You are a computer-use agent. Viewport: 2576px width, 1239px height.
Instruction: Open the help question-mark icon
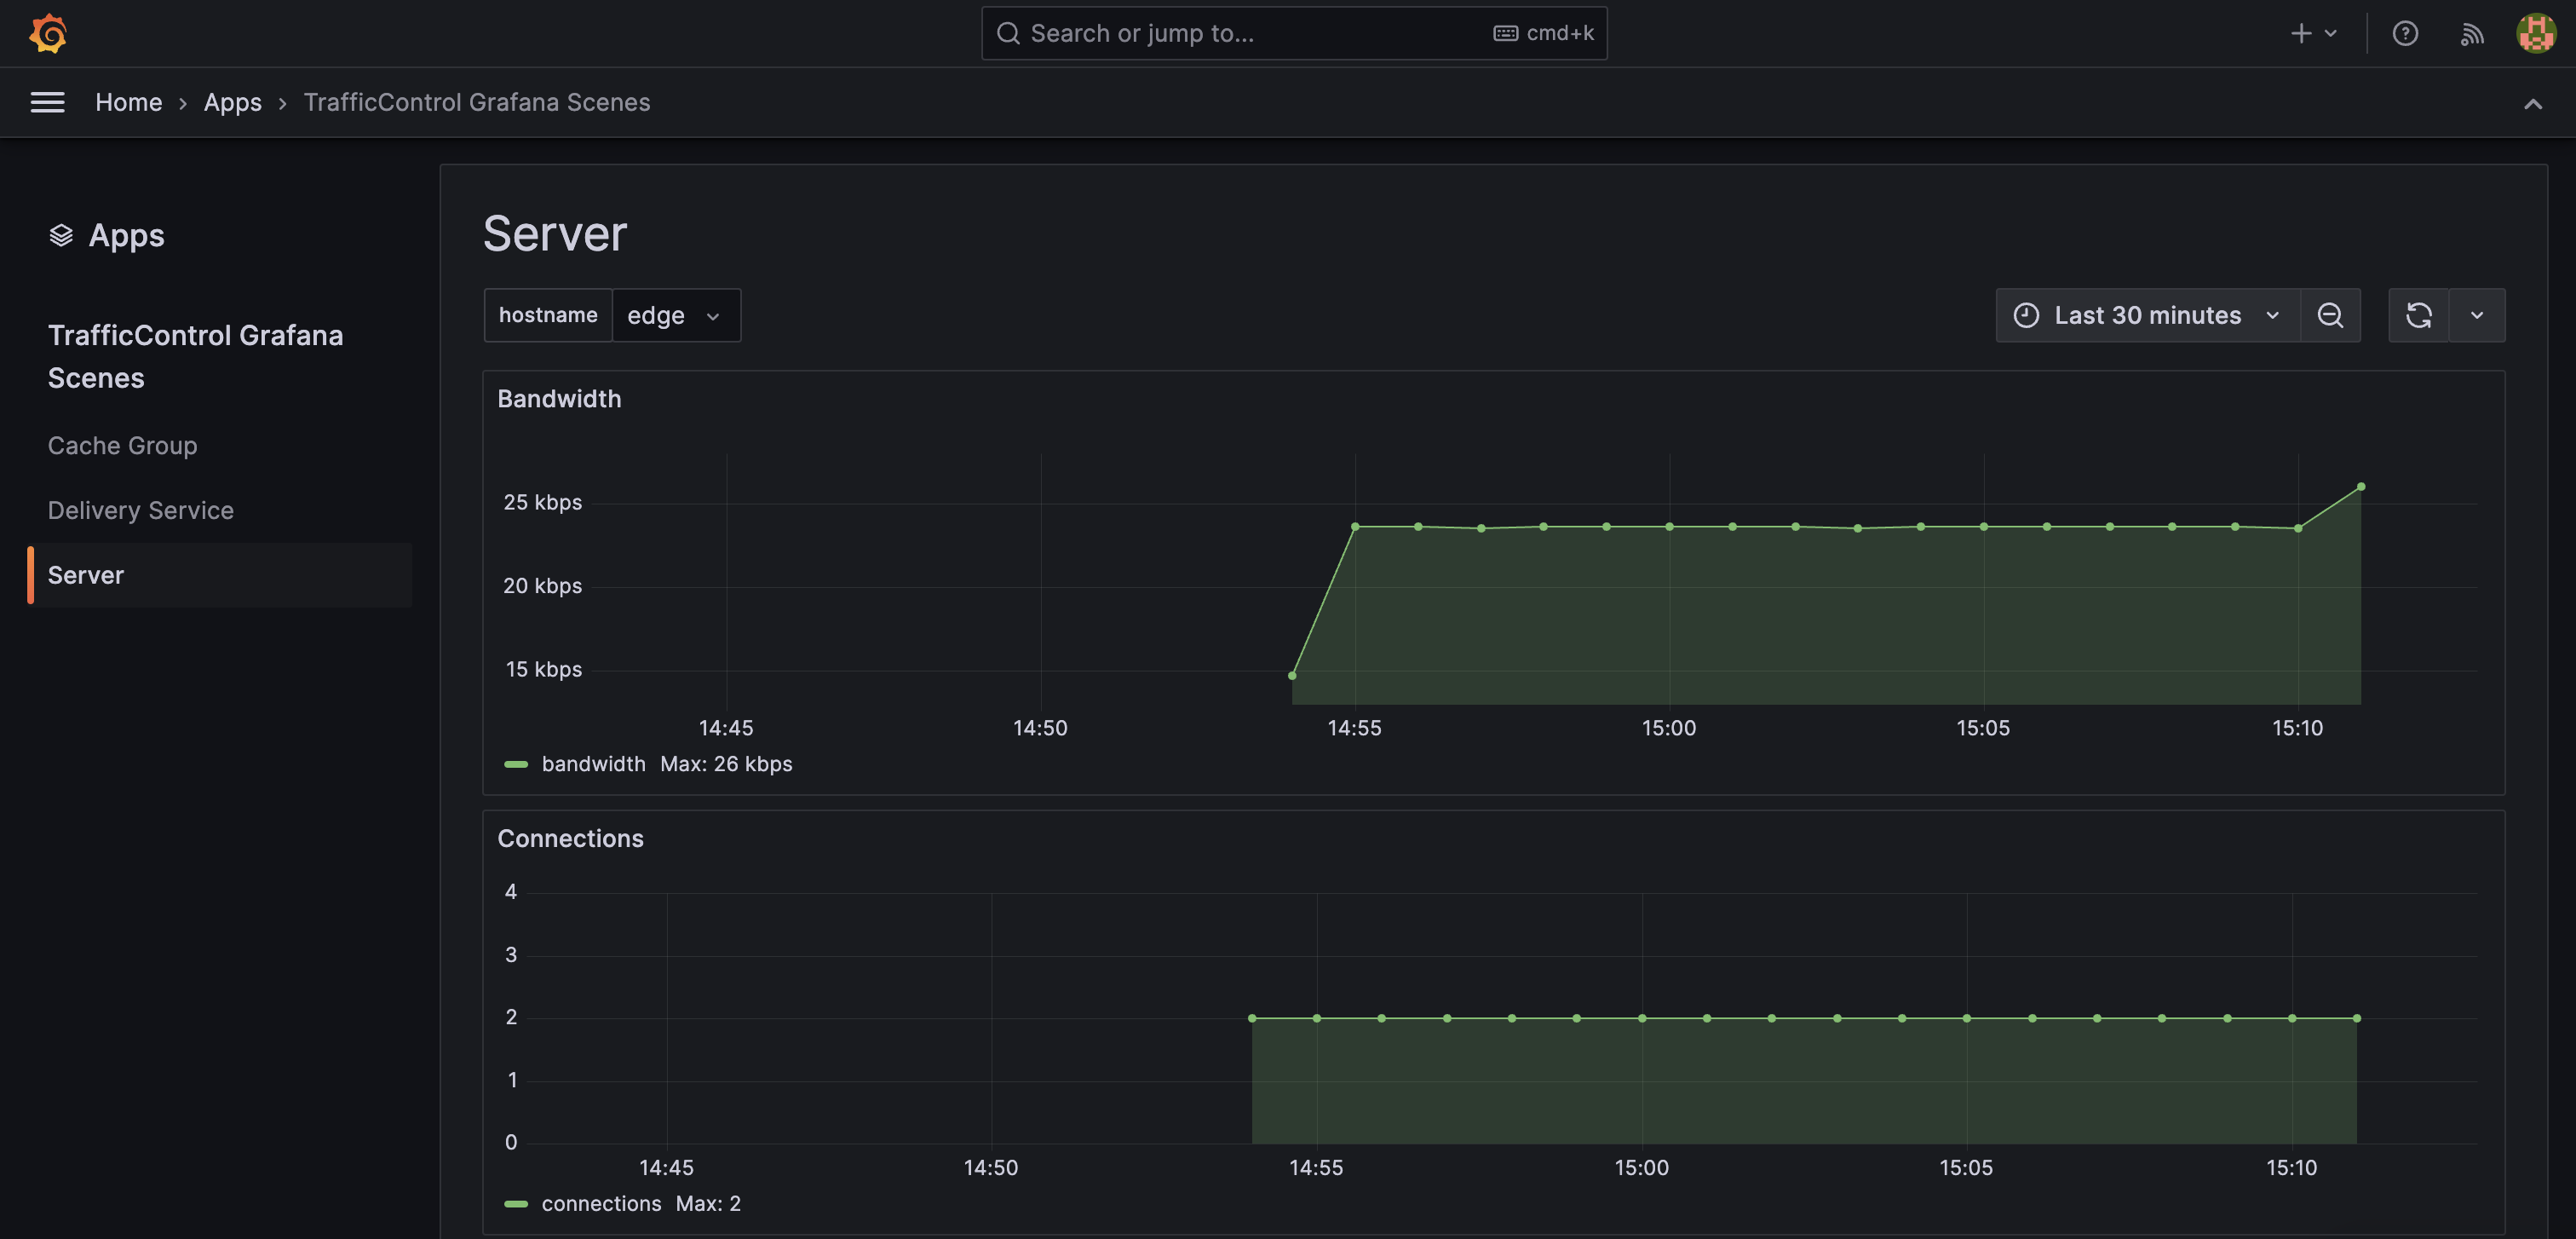2405,33
